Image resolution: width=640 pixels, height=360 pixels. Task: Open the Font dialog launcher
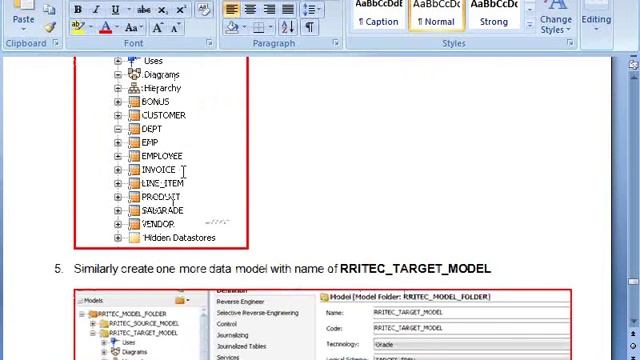click(209, 43)
